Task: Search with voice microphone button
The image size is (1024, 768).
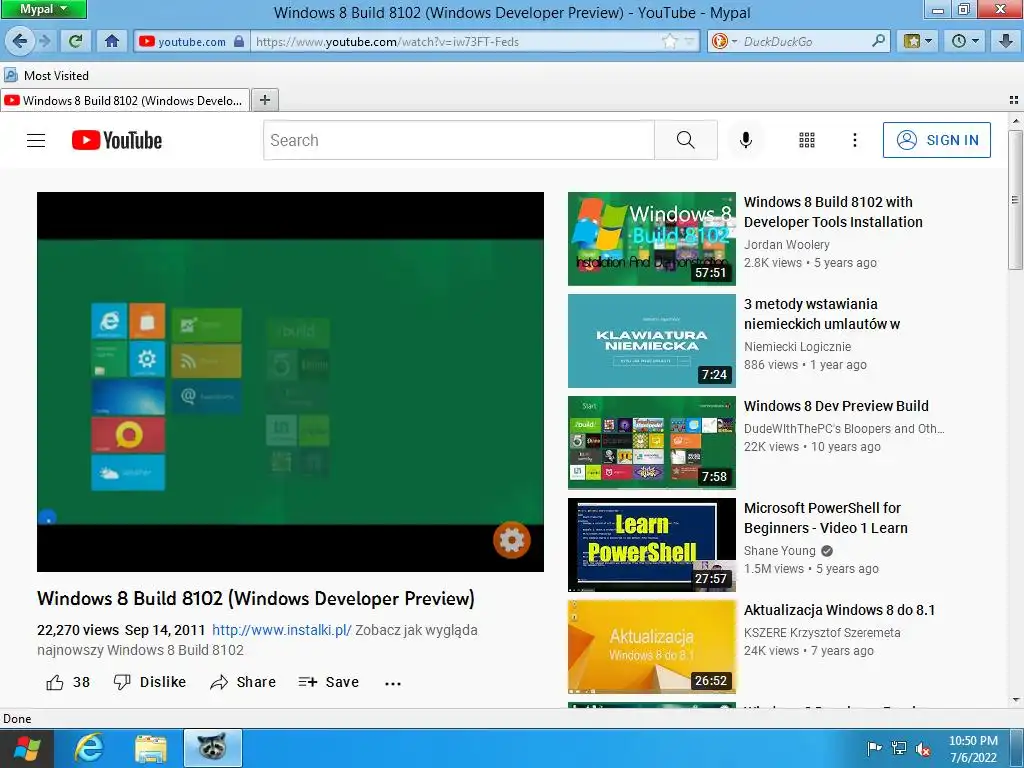Action: coord(746,140)
